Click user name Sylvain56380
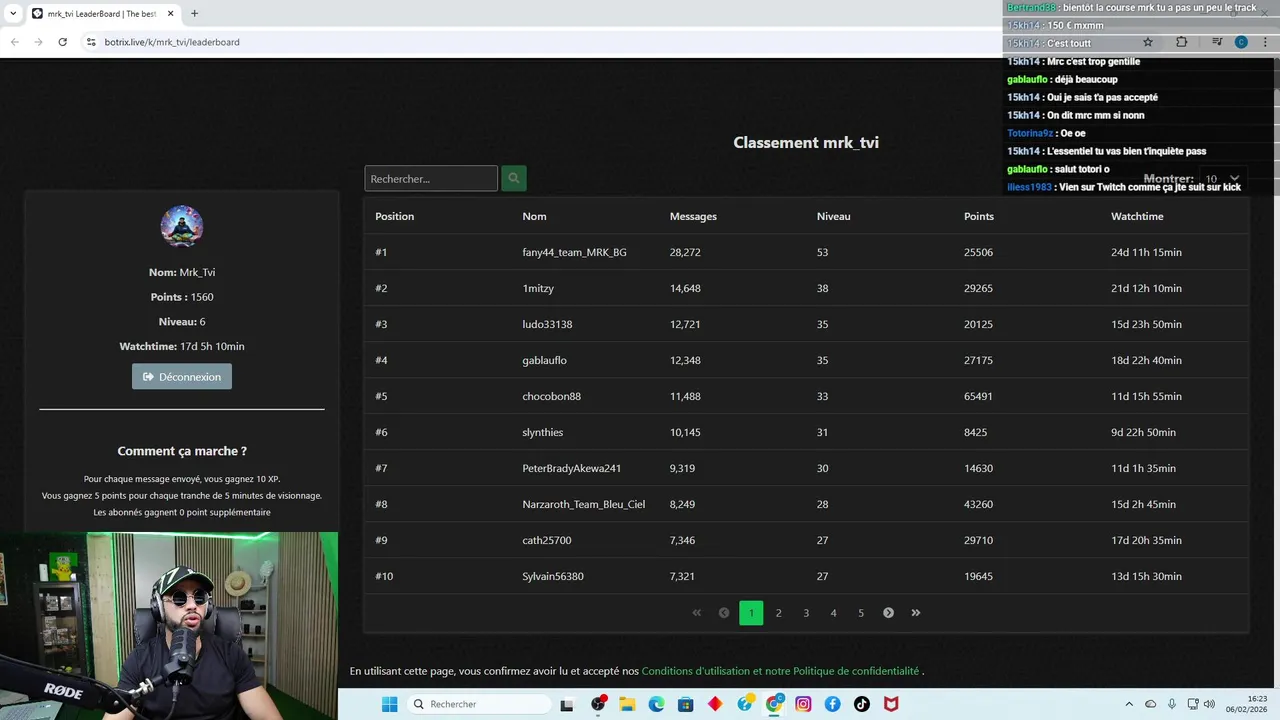Screen dimensions: 1280x720 553,576
